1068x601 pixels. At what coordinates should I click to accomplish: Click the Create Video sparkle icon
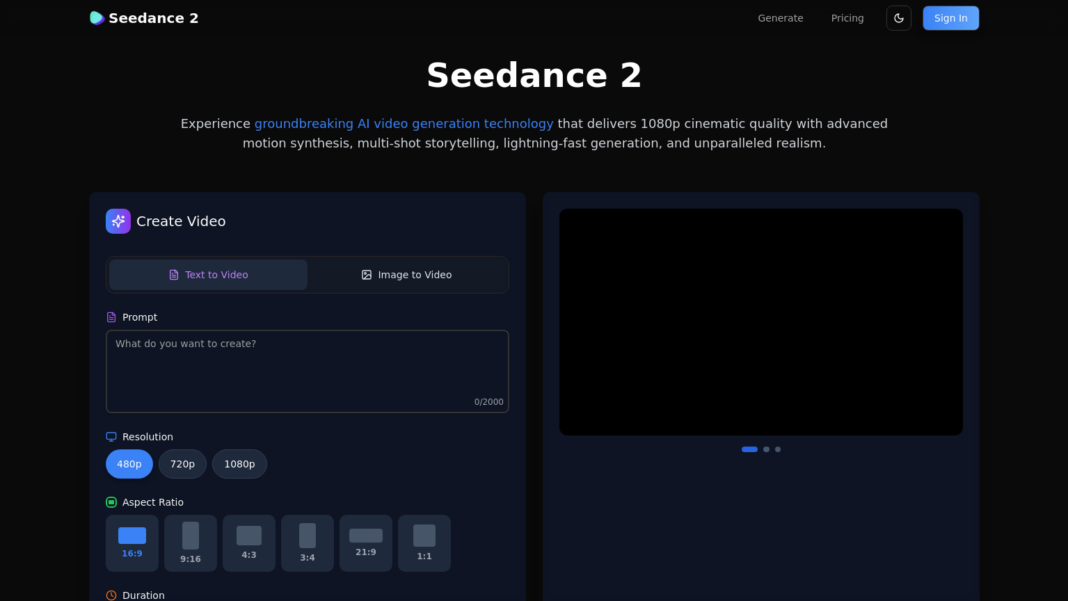coord(118,221)
